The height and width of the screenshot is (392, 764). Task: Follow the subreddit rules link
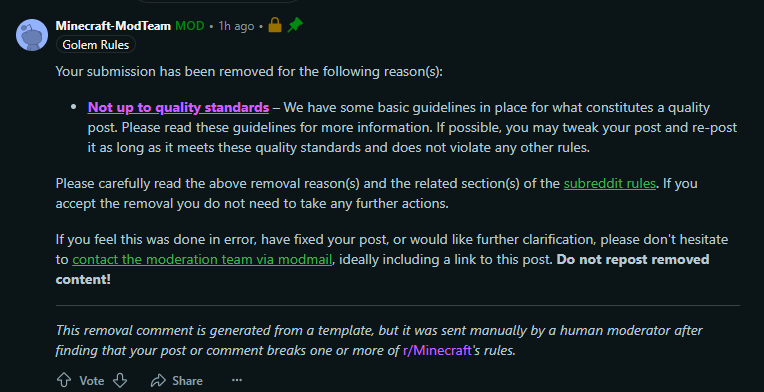tap(610, 184)
